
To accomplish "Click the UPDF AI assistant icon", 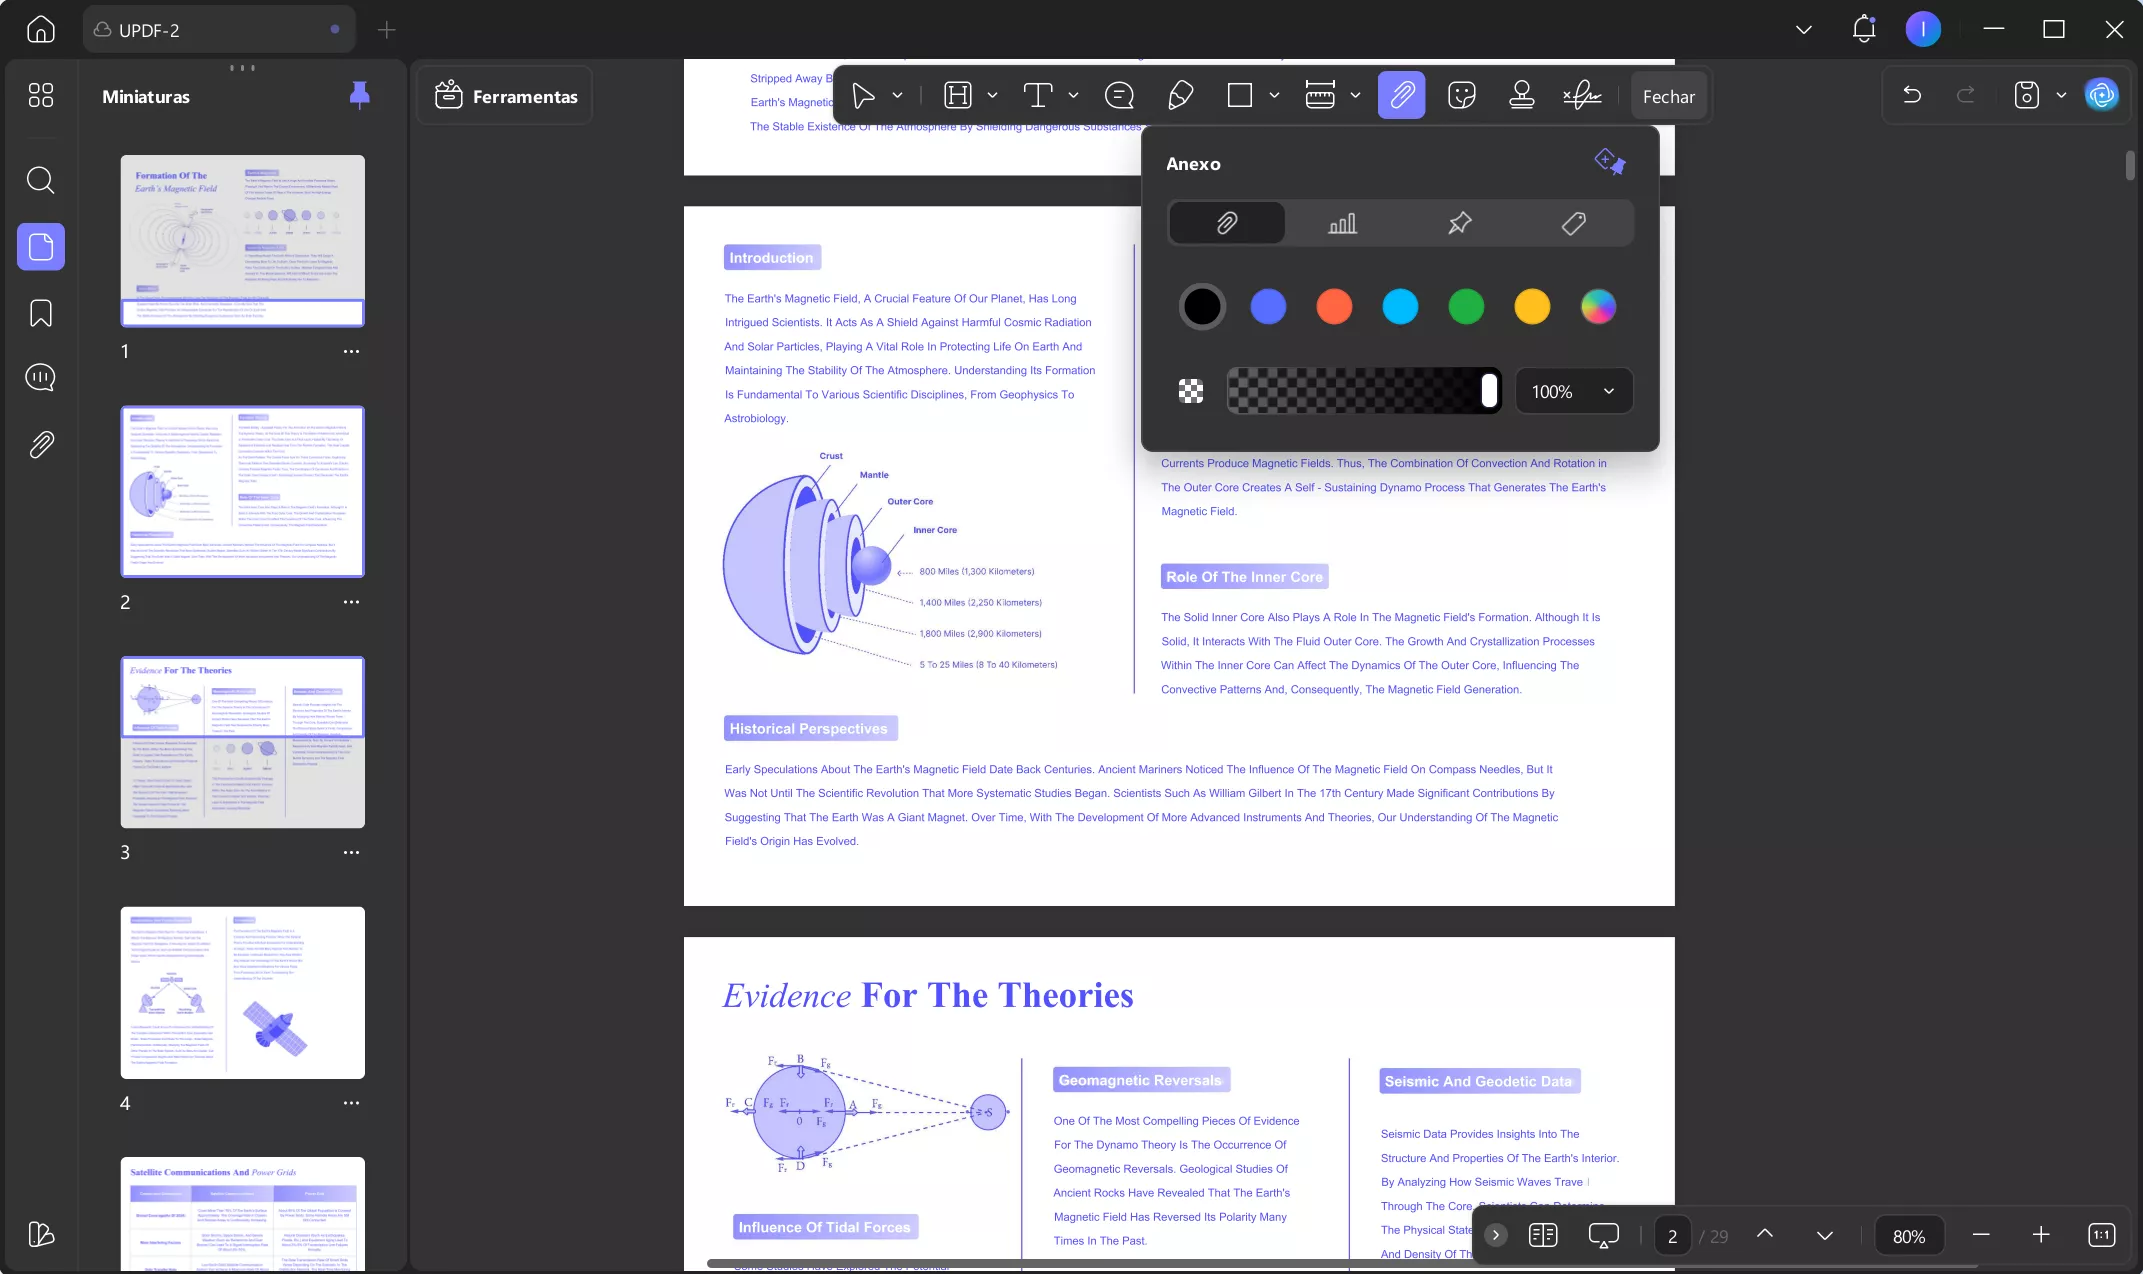I will click(2101, 95).
